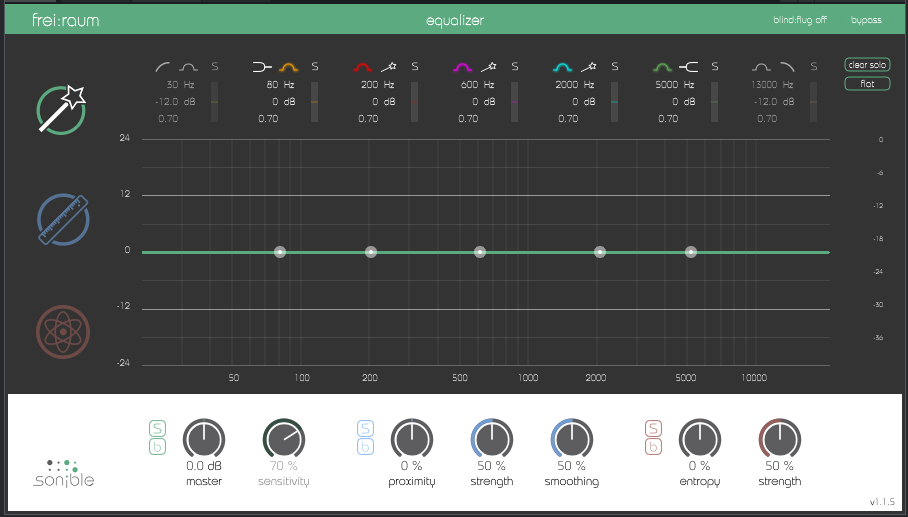Click the 600 Hz node on the EQ curve
Screen dimensions: 908x517
coord(480,252)
